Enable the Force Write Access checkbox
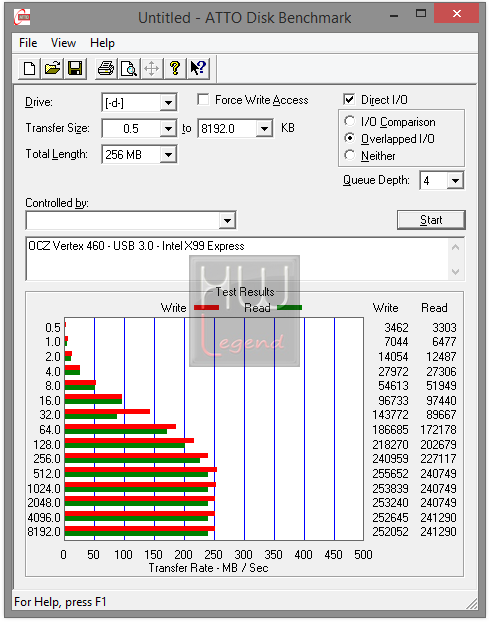 tap(203, 99)
